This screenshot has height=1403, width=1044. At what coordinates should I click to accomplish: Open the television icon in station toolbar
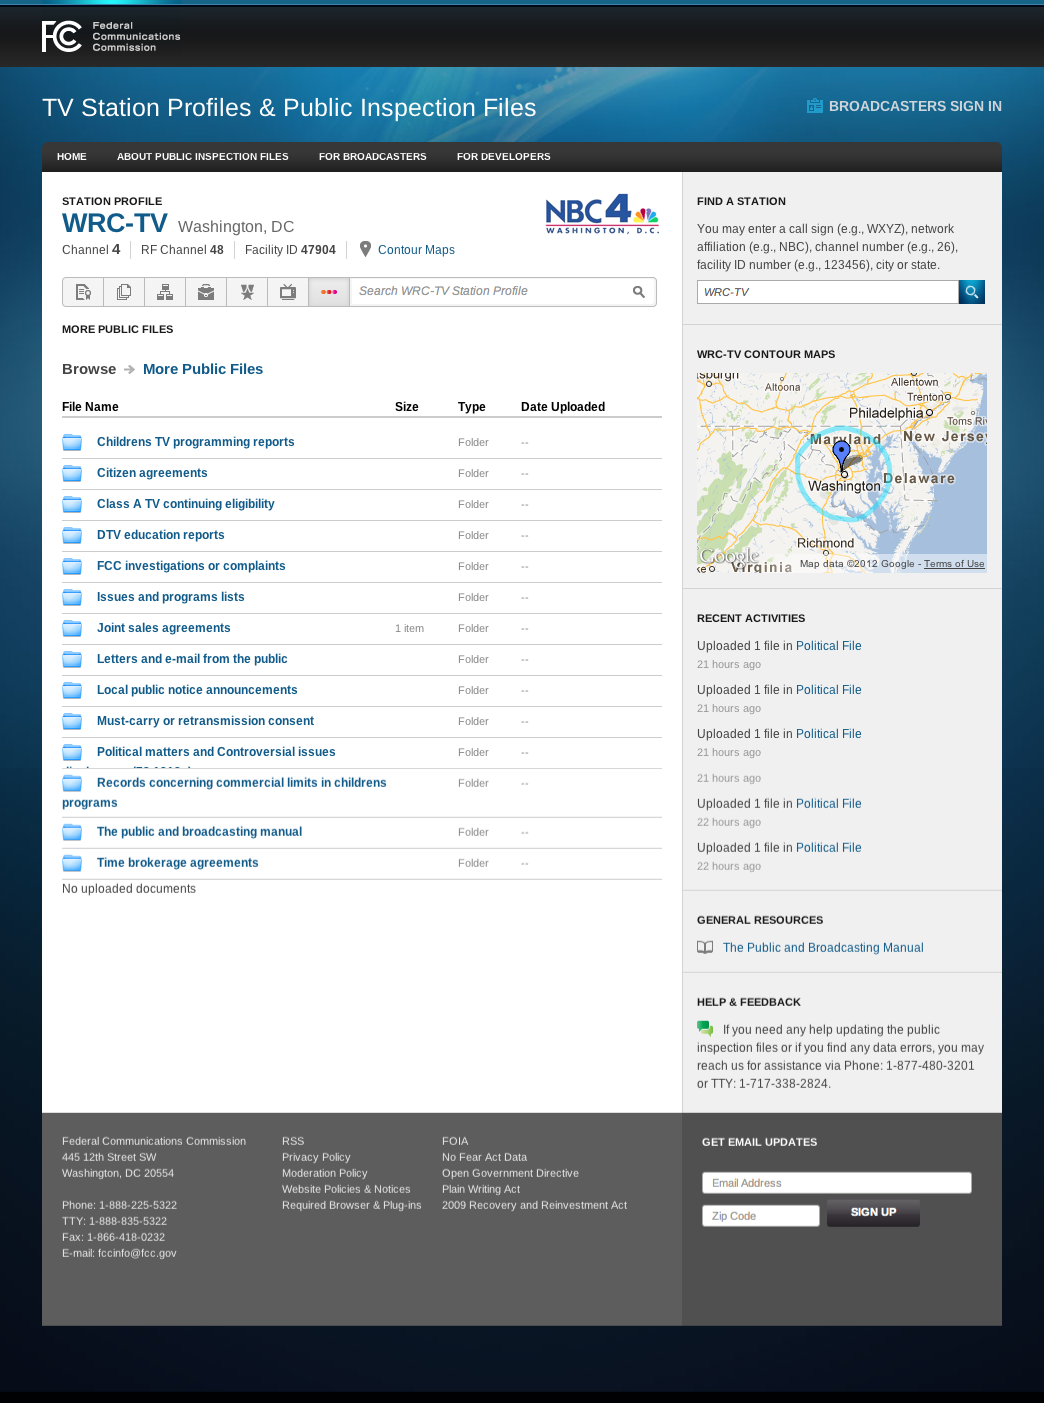(x=288, y=292)
